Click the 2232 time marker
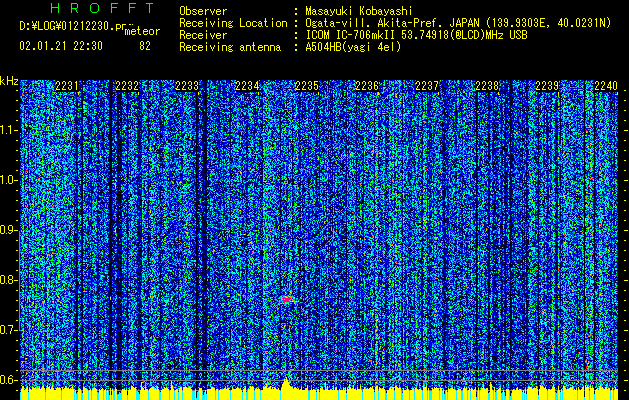The width and height of the screenshot is (629, 400). click(x=127, y=86)
